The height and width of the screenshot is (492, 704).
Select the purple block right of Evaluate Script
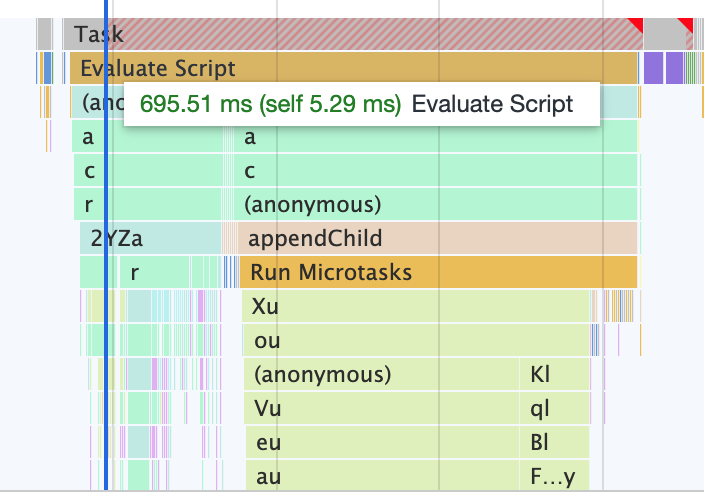653,69
